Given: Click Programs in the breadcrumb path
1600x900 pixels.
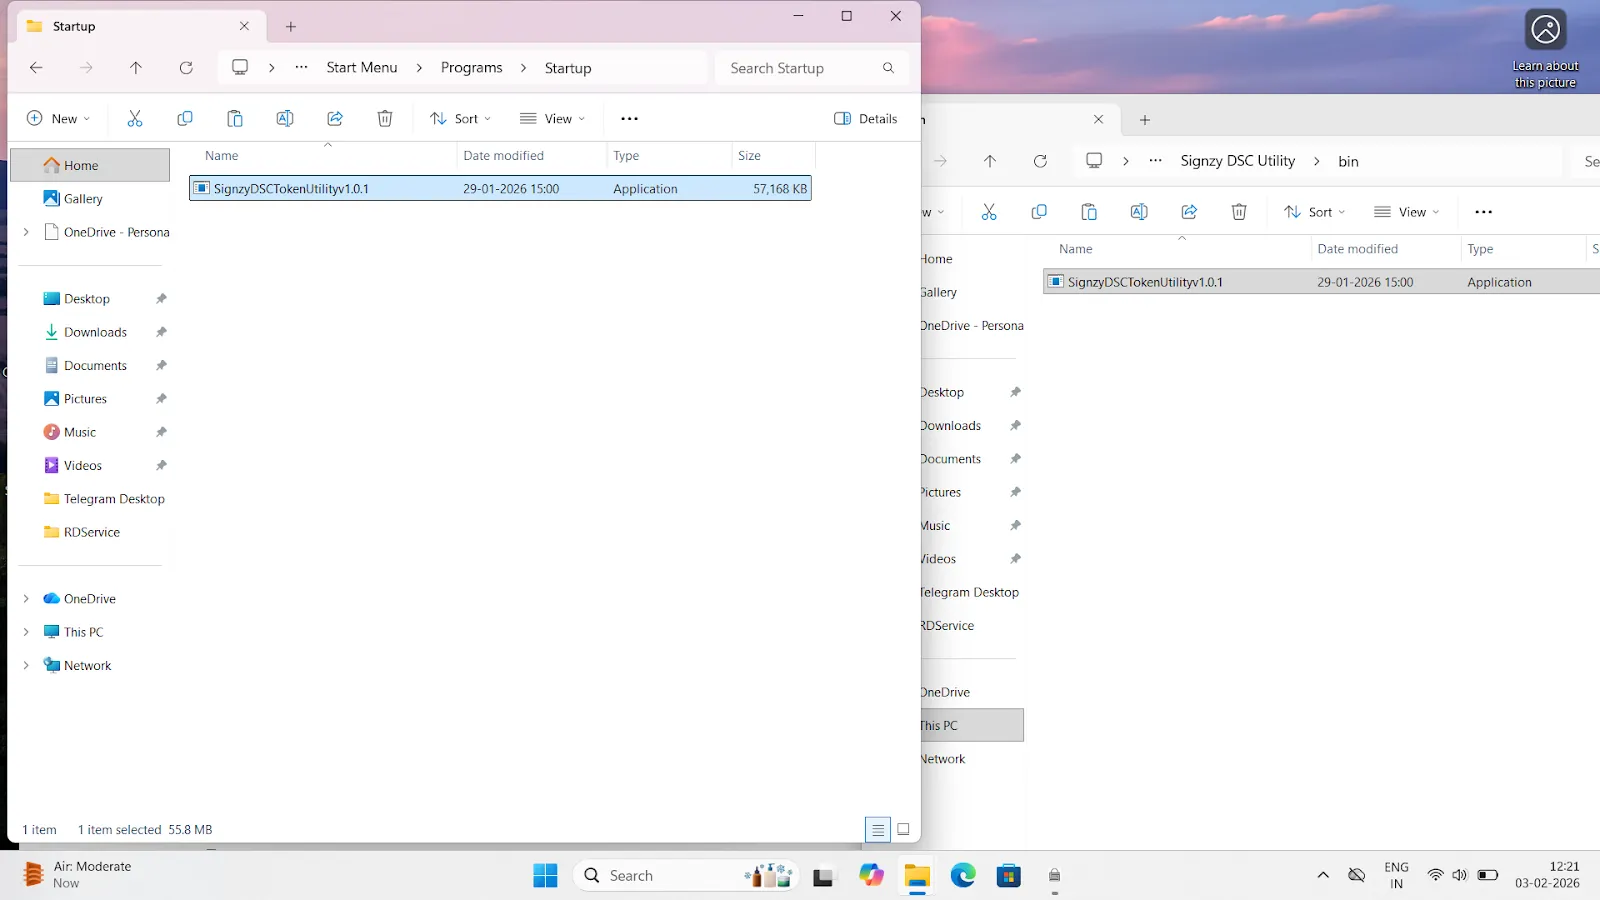Looking at the screenshot, I should pos(472,68).
